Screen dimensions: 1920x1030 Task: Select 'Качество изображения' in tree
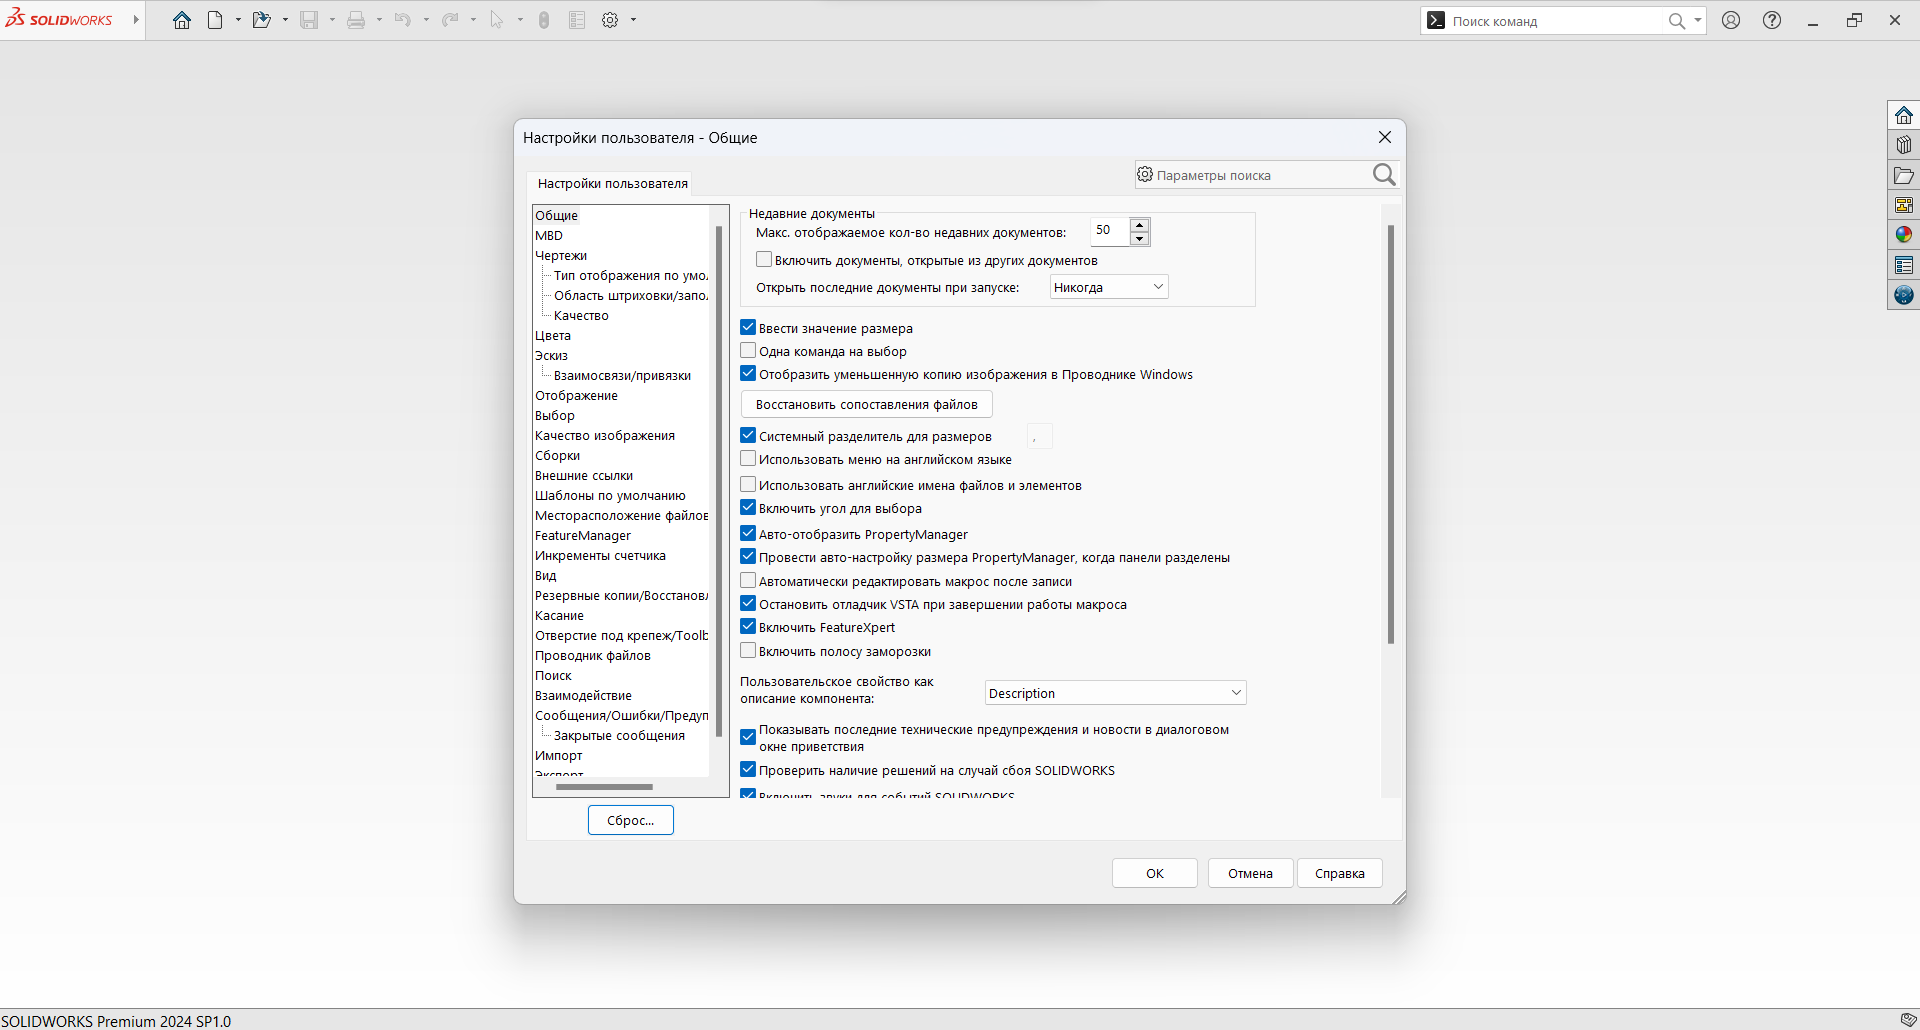pos(605,435)
